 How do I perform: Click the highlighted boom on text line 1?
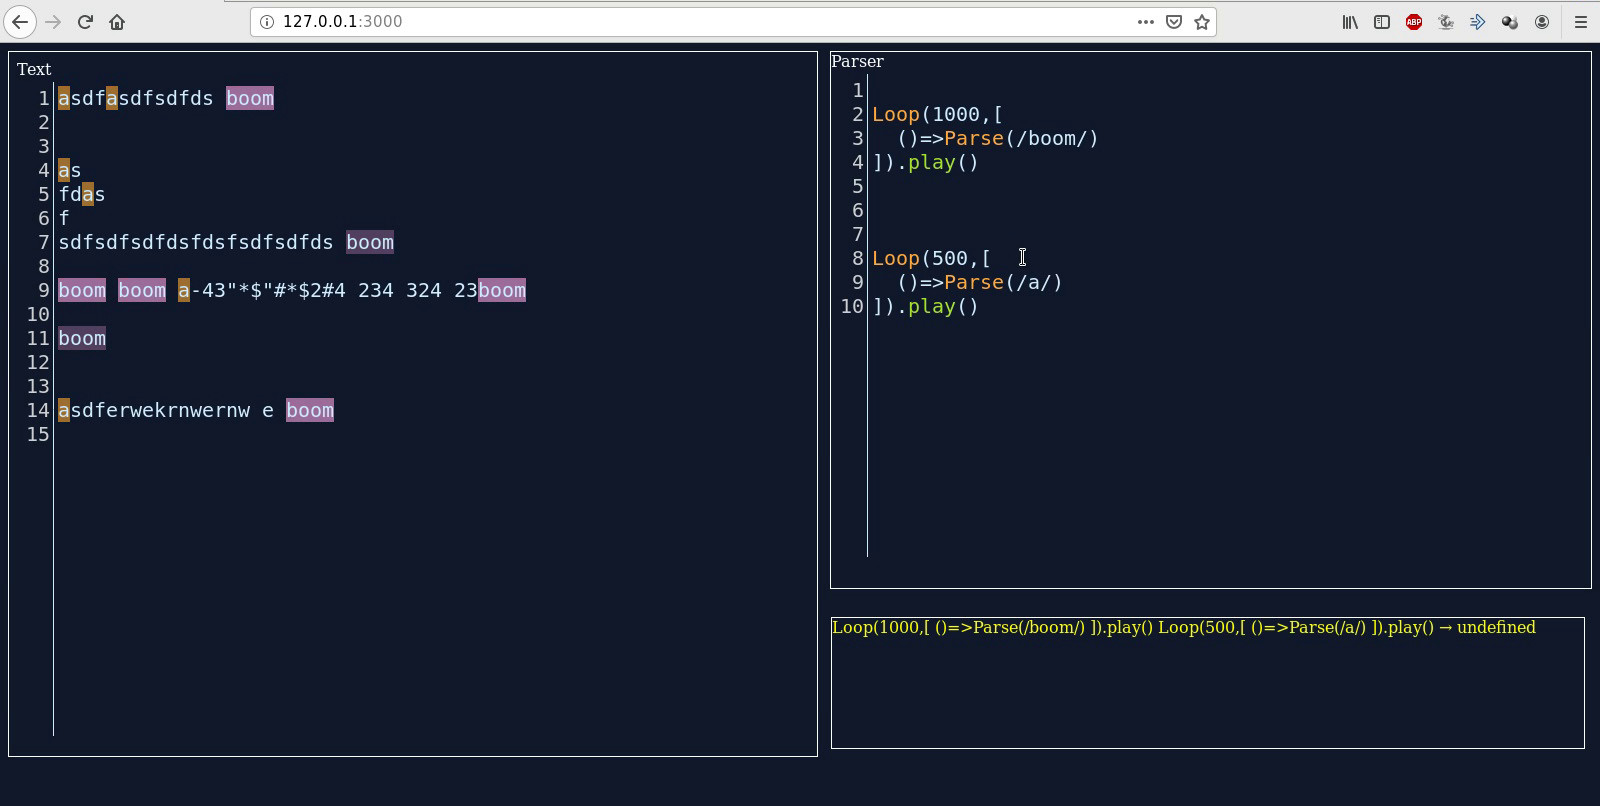pyautogui.click(x=250, y=98)
